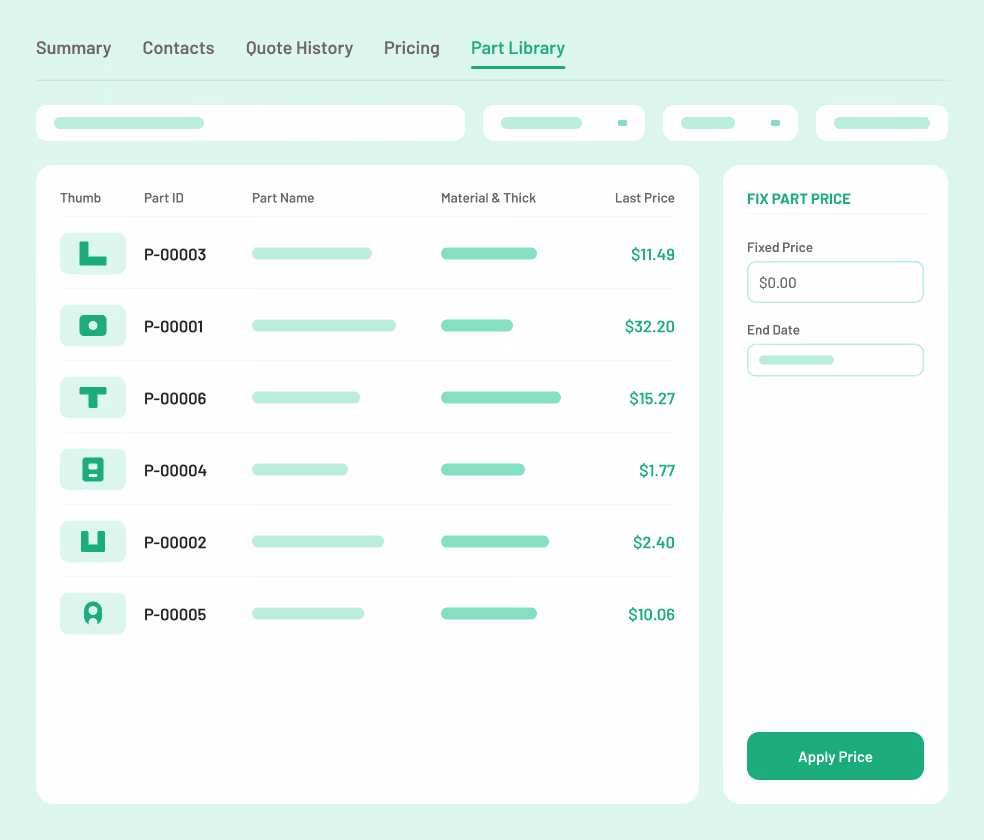Image resolution: width=984 pixels, height=840 pixels.
Task: Click the plate thumbnail for P-00004
Action: click(x=93, y=469)
